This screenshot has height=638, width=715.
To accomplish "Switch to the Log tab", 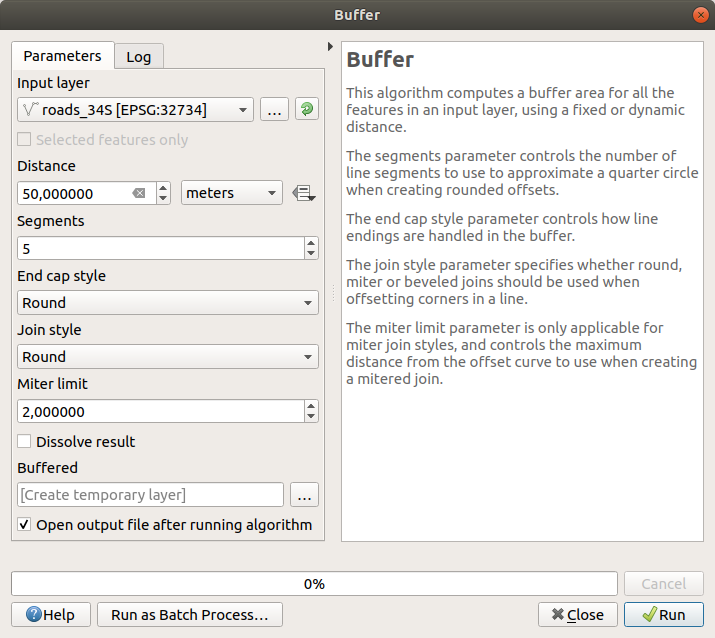I will [138, 56].
